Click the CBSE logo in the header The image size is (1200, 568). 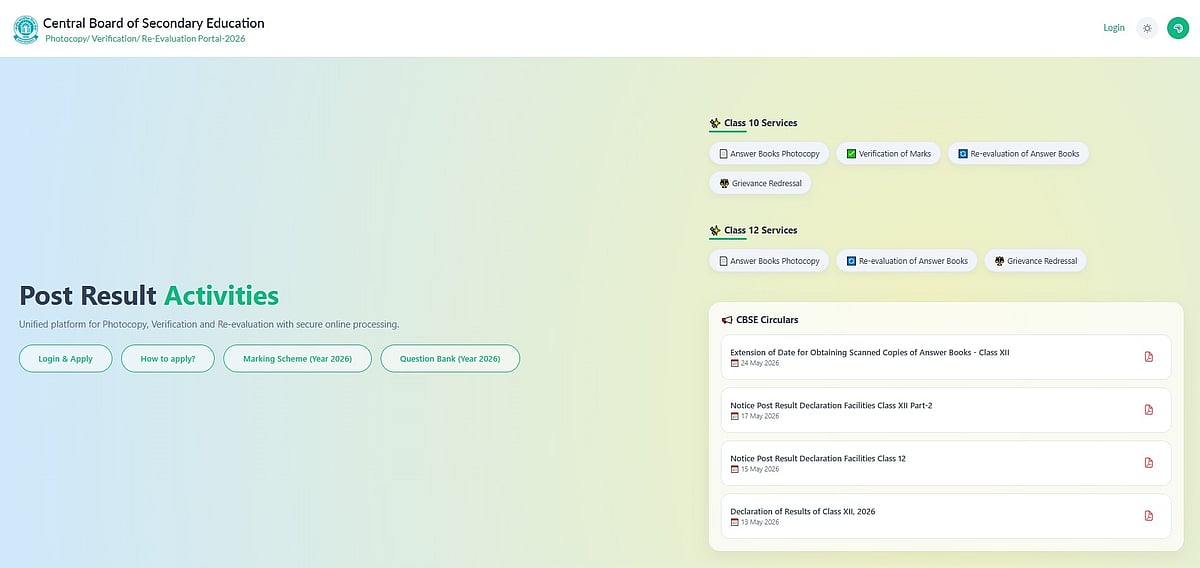coord(24,28)
